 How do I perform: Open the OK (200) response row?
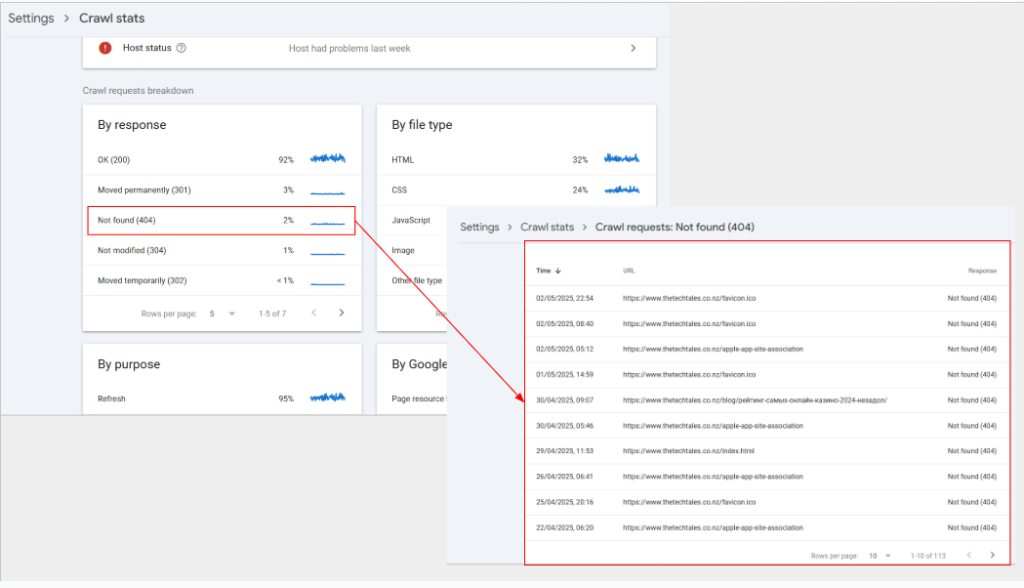(222, 159)
